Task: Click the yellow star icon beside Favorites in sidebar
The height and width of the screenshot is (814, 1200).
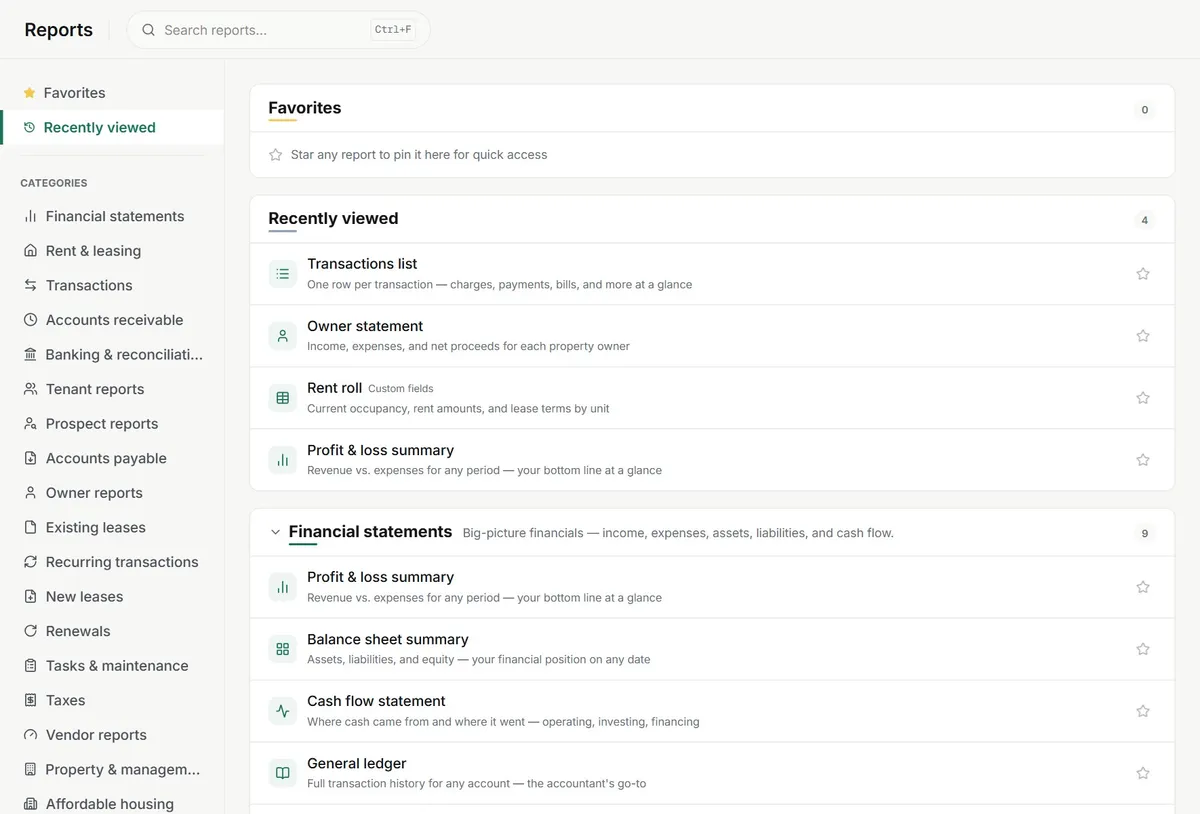Action: click(29, 93)
